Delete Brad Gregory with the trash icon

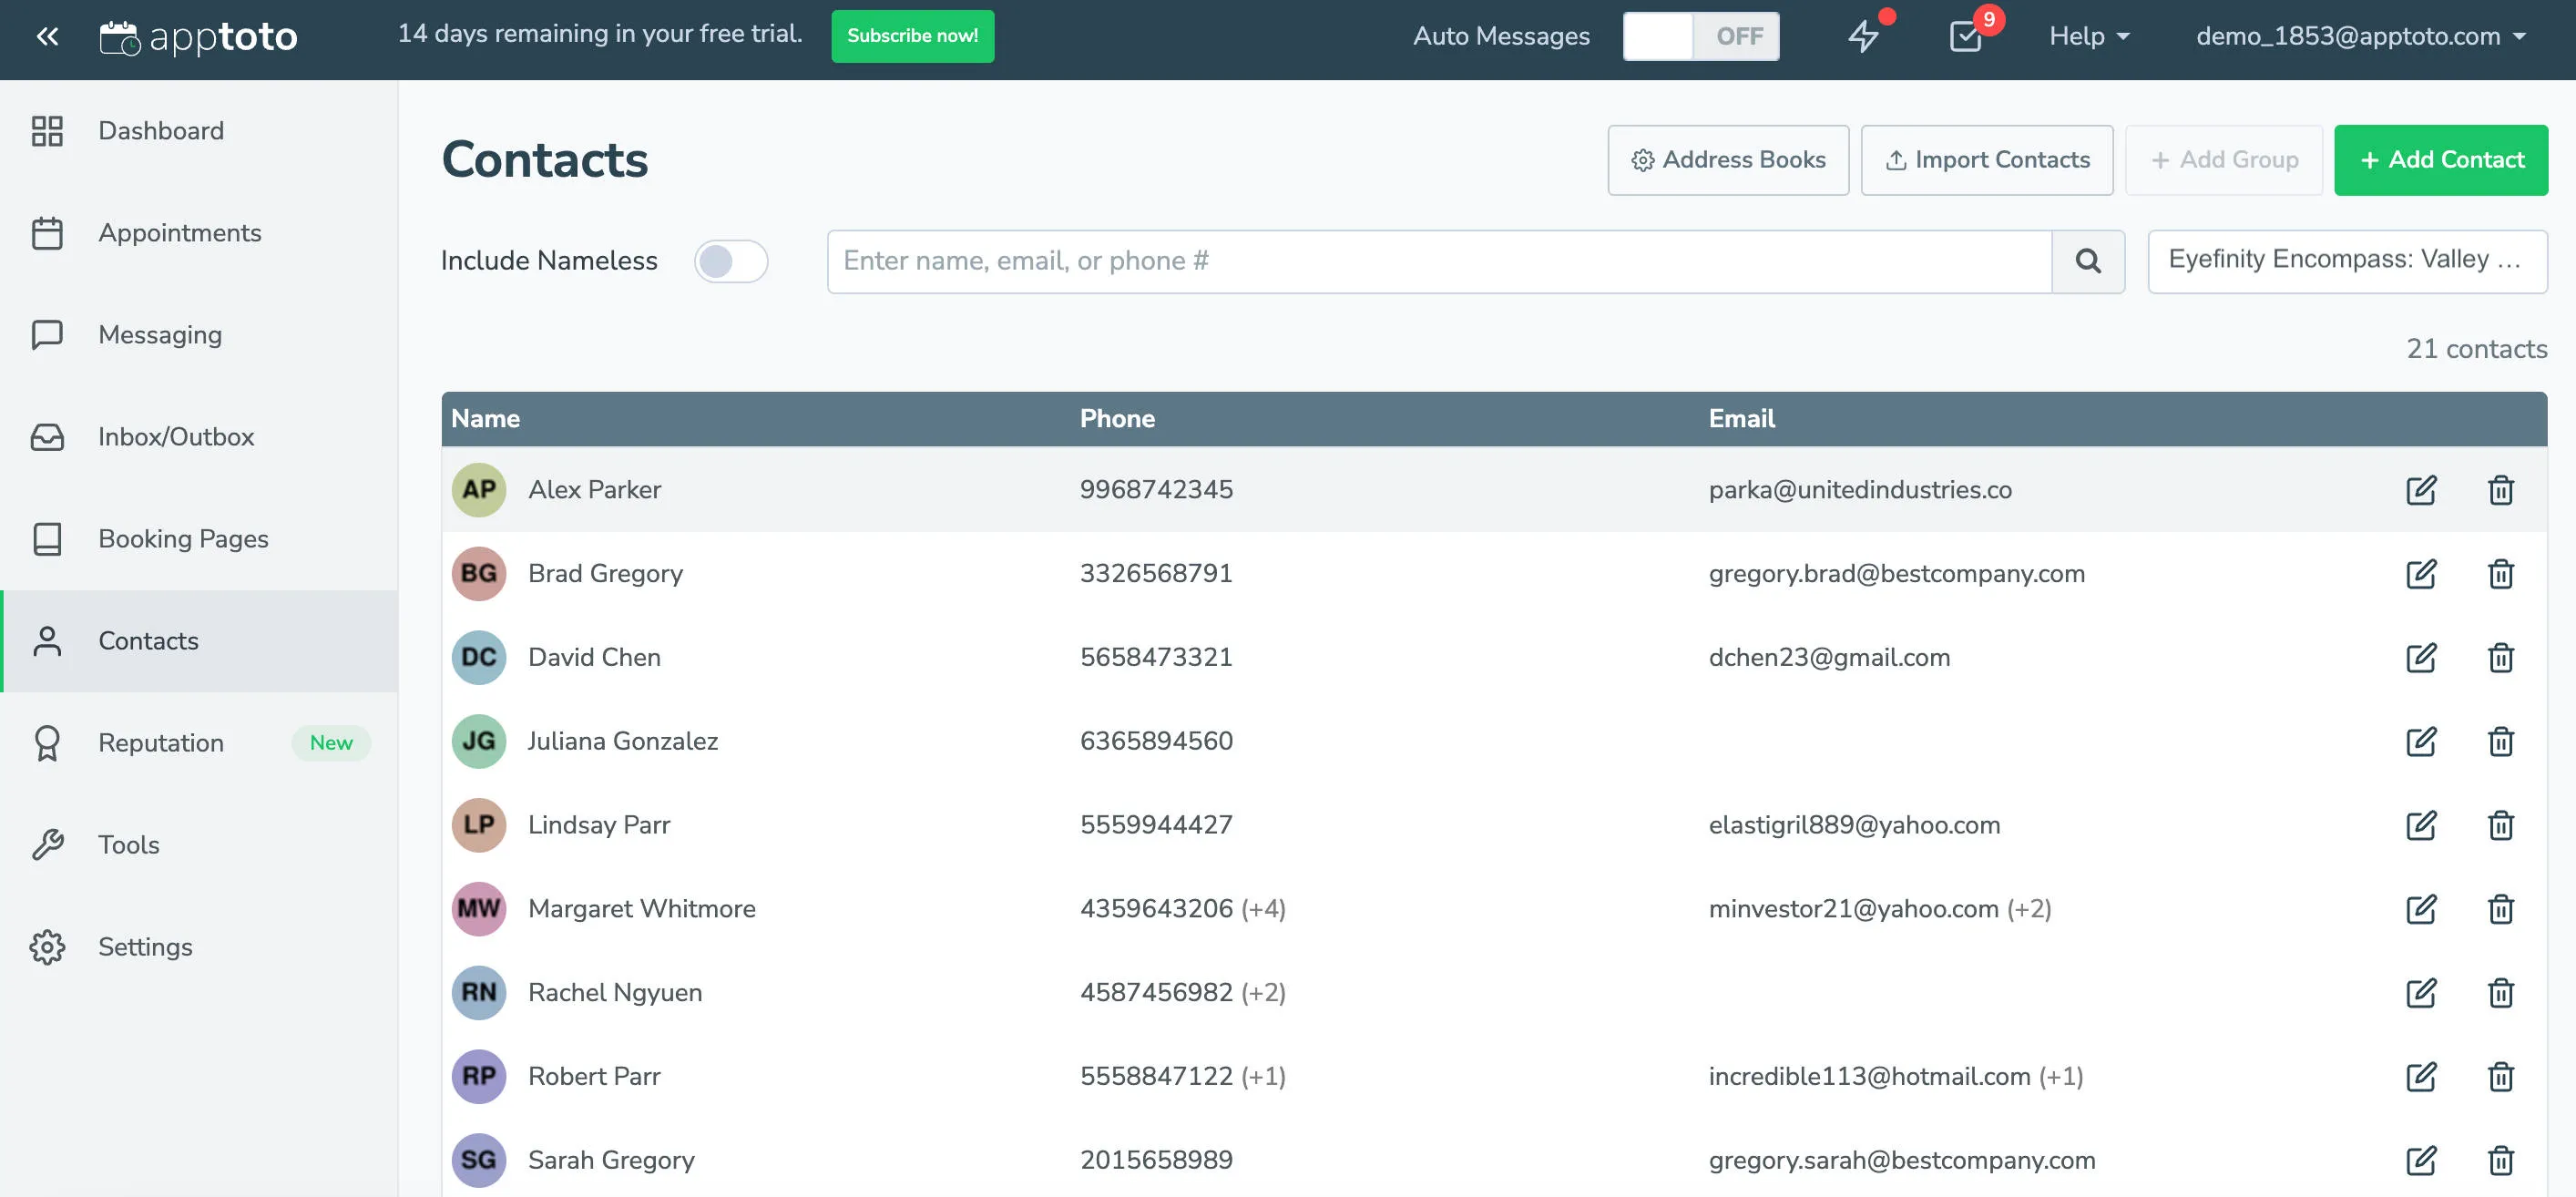2500,574
